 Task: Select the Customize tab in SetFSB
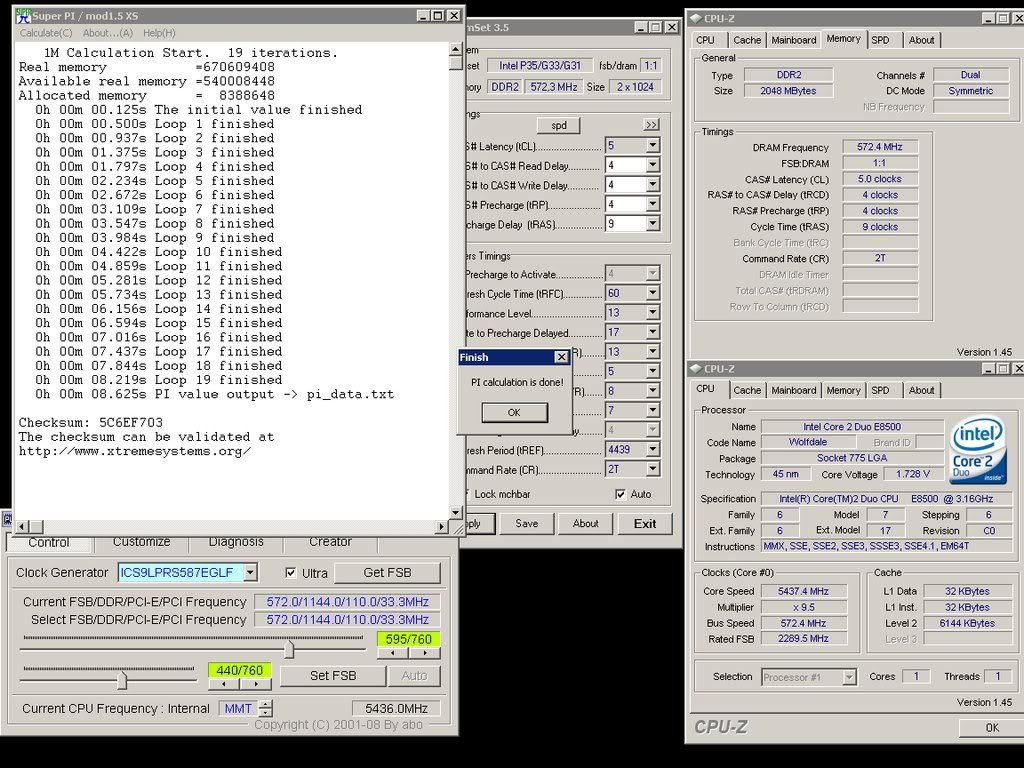point(141,542)
